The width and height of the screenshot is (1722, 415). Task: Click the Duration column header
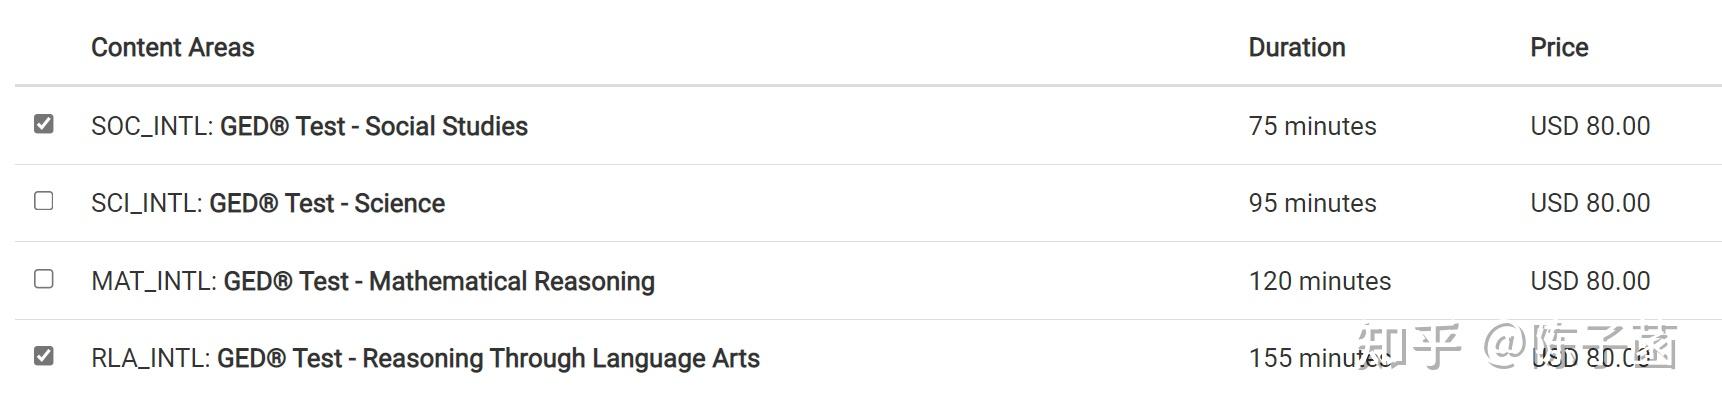coord(1296,47)
